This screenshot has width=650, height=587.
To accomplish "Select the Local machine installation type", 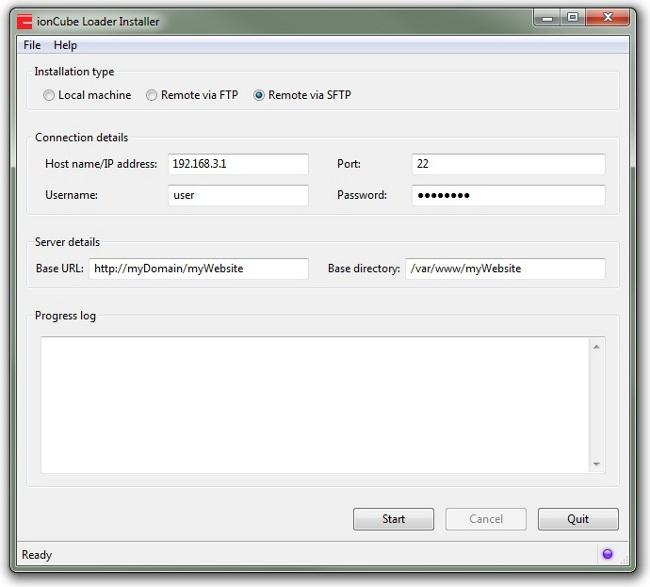I will tap(49, 96).
